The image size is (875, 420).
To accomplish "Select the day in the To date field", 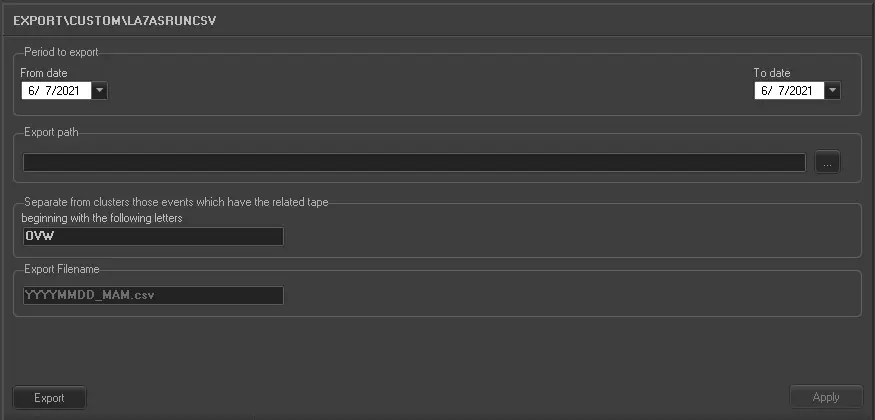I will coord(781,91).
